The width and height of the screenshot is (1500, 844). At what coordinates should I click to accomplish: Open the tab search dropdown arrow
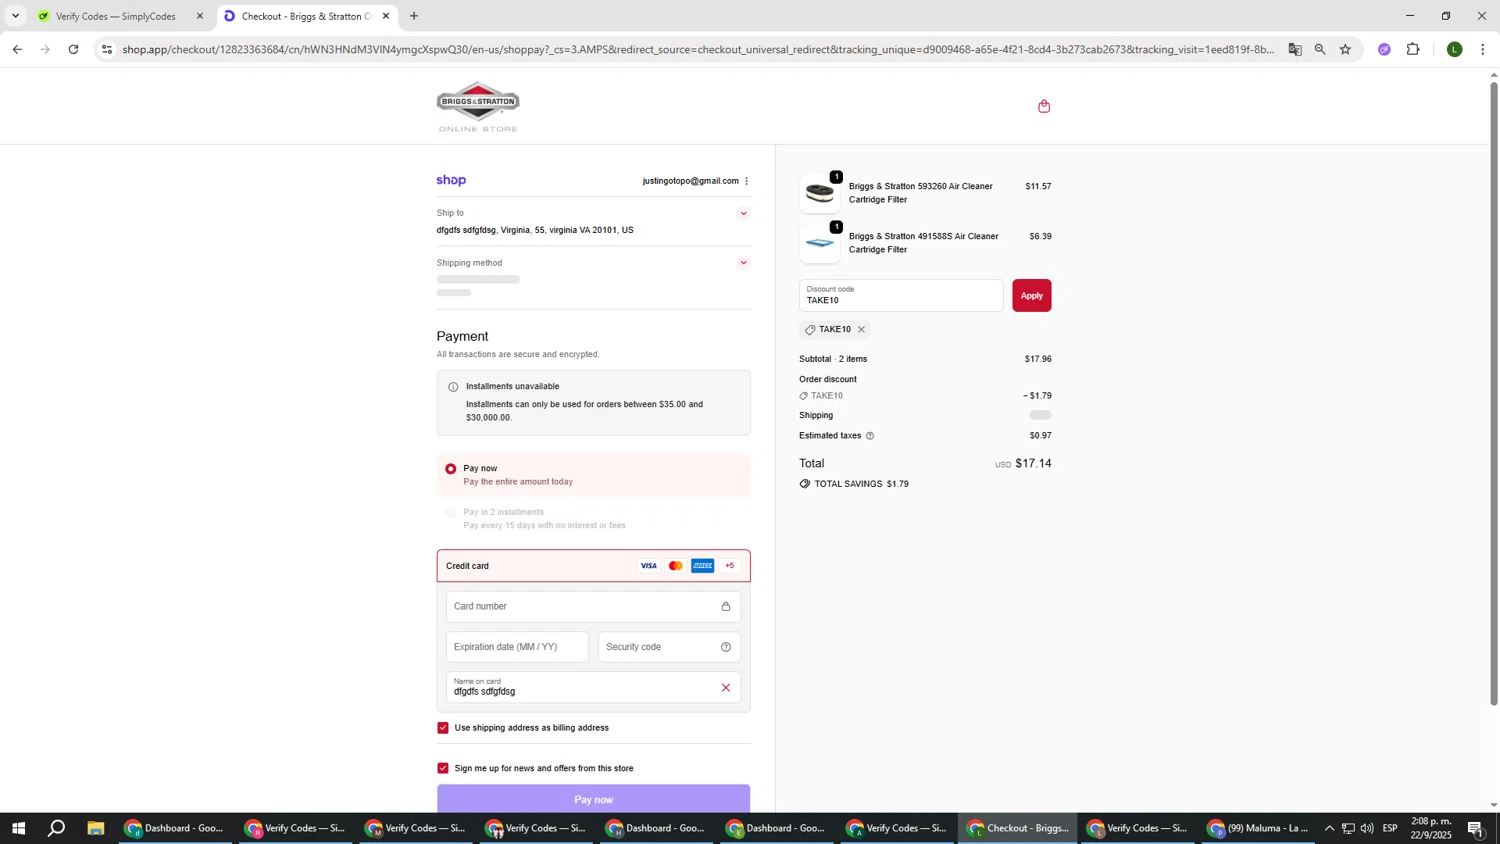[x=15, y=16]
